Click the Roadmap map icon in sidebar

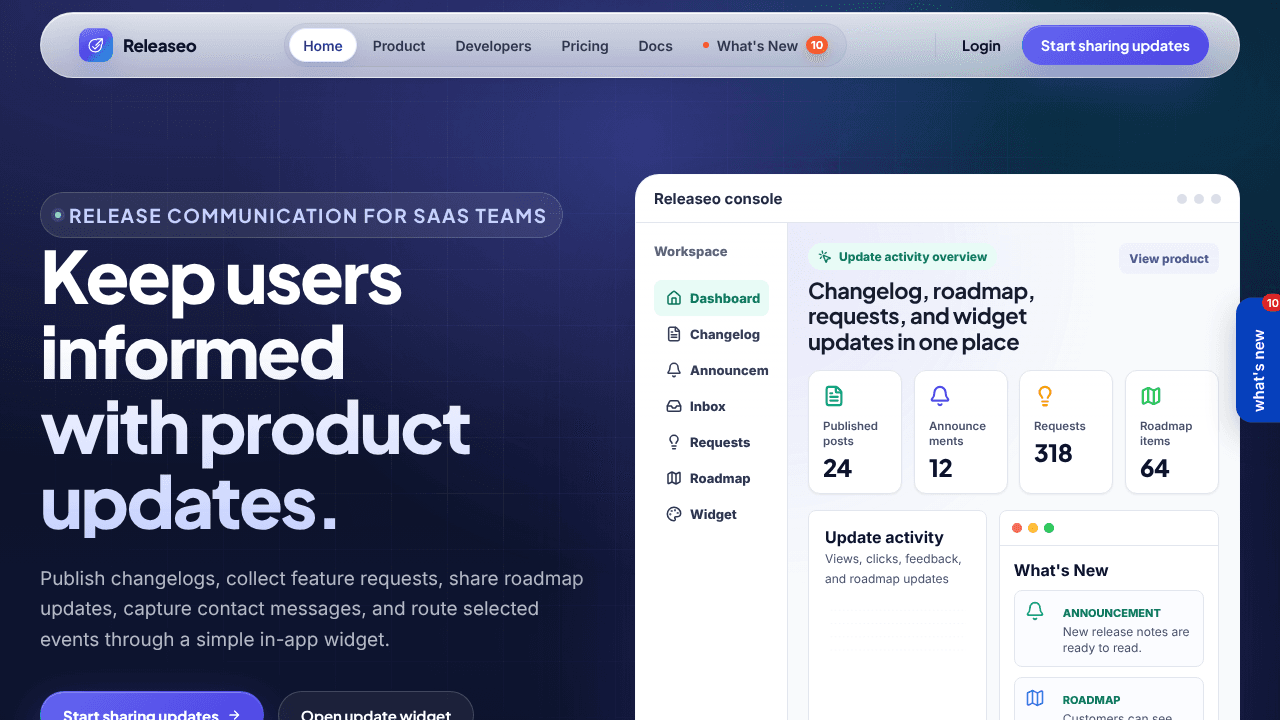(674, 478)
